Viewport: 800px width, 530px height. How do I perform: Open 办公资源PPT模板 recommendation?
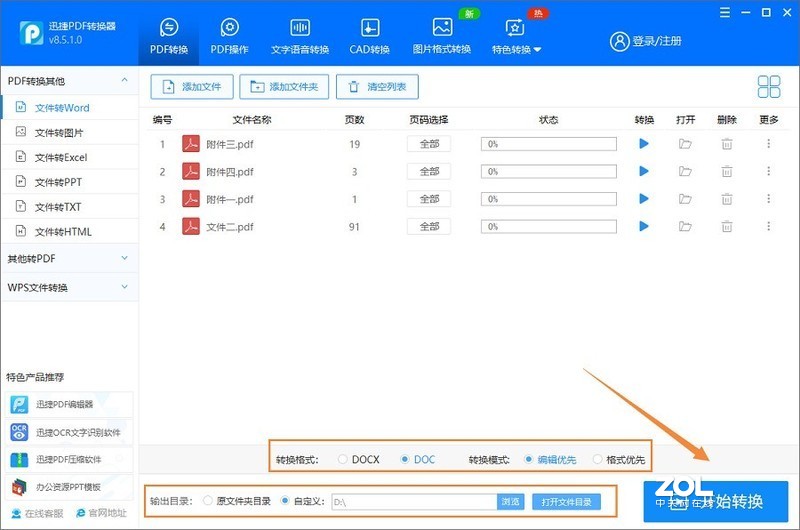pyautogui.click(x=69, y=487)
